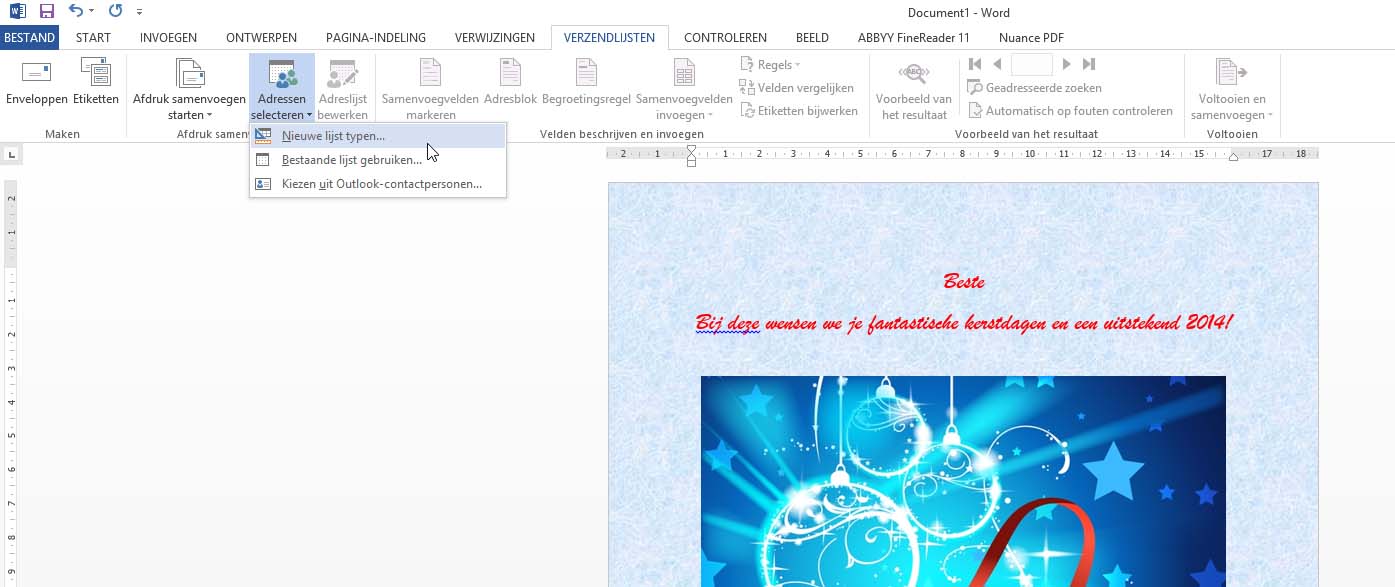The image size is (1395, 587).
Task: Go to previous record arrow
Action: (997, 64)
